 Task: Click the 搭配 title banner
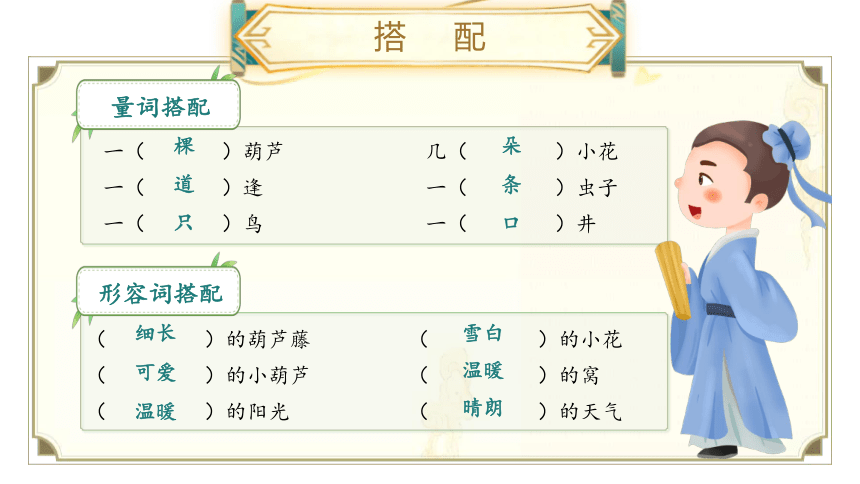(428, 37)
